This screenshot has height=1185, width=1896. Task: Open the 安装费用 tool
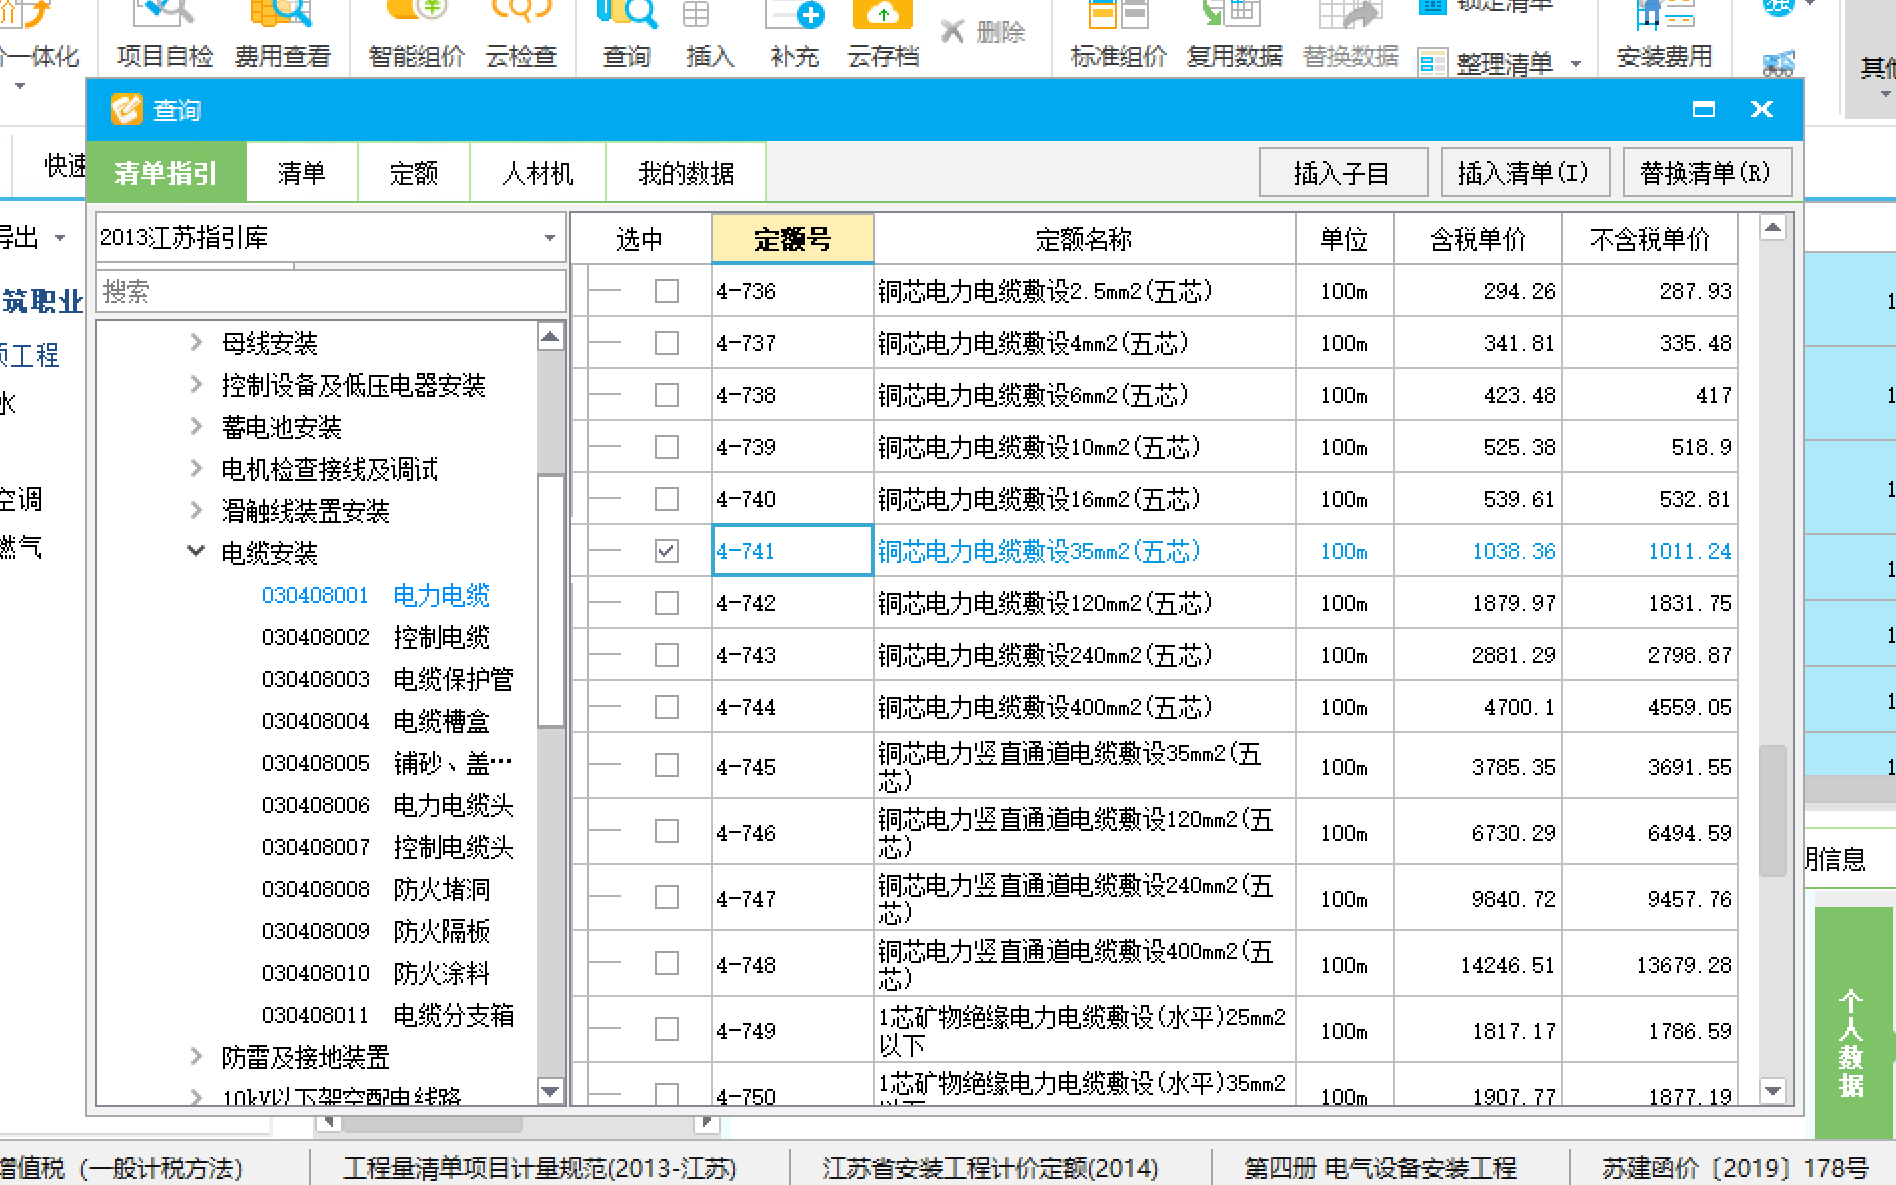pos(1664,36)
